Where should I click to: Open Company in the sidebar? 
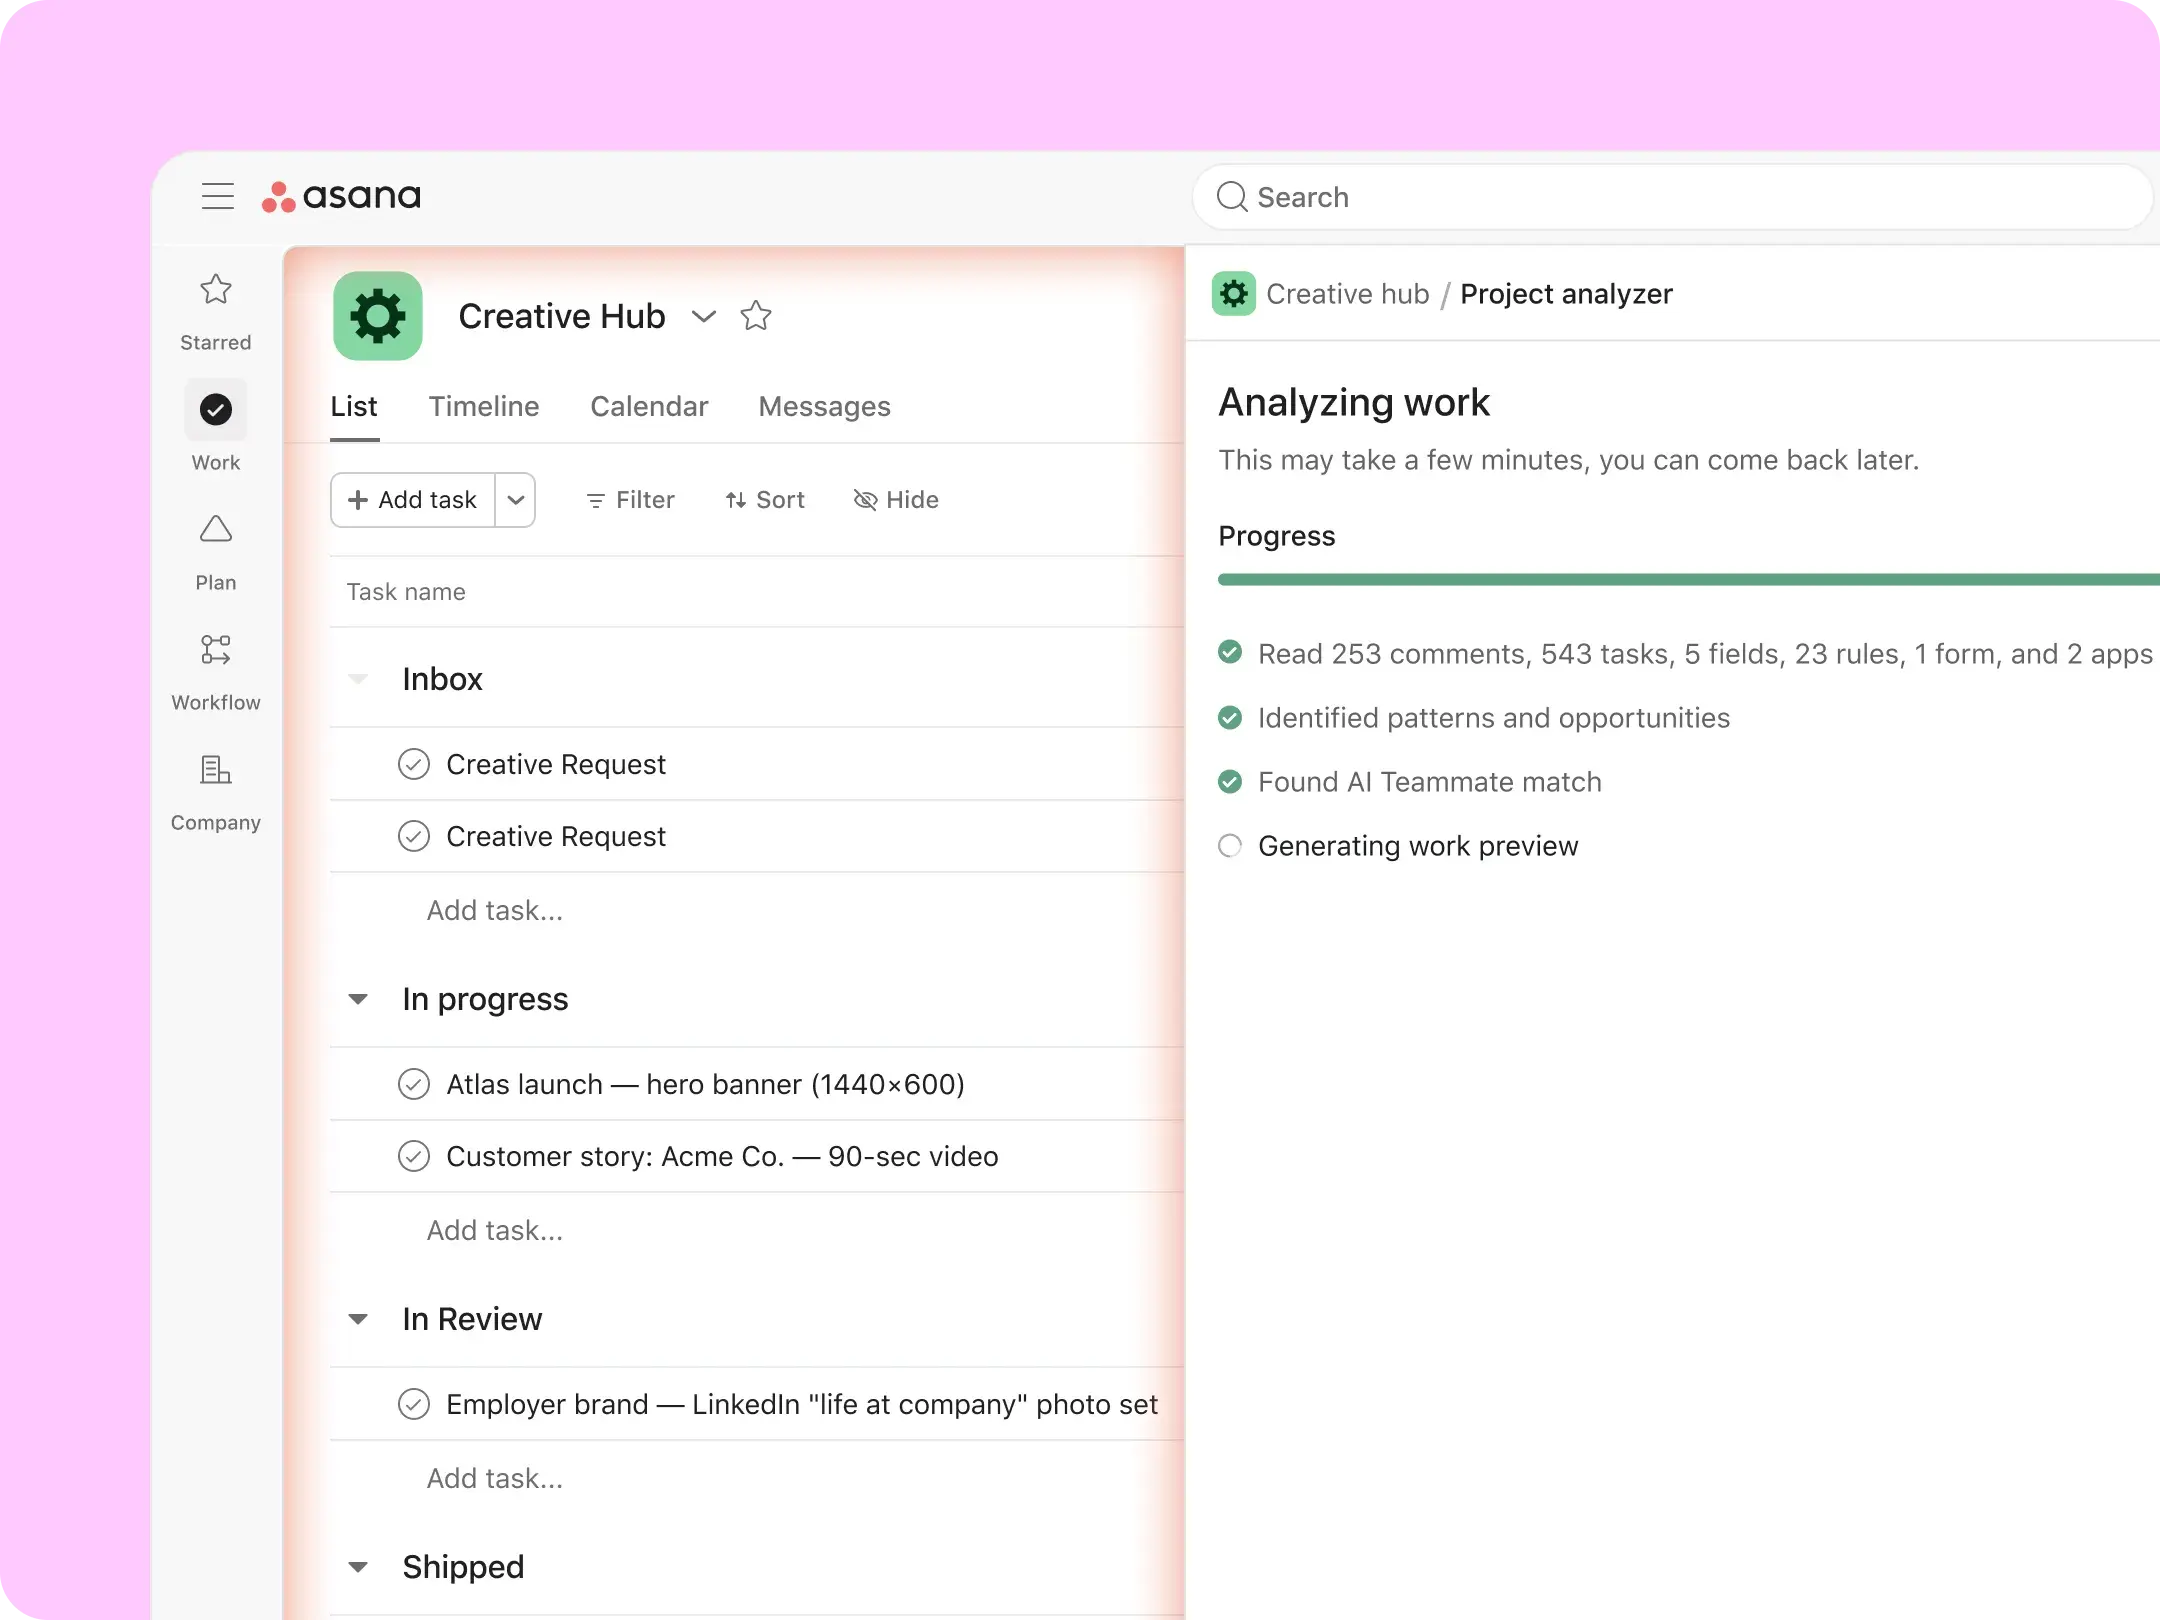(216, 792)
